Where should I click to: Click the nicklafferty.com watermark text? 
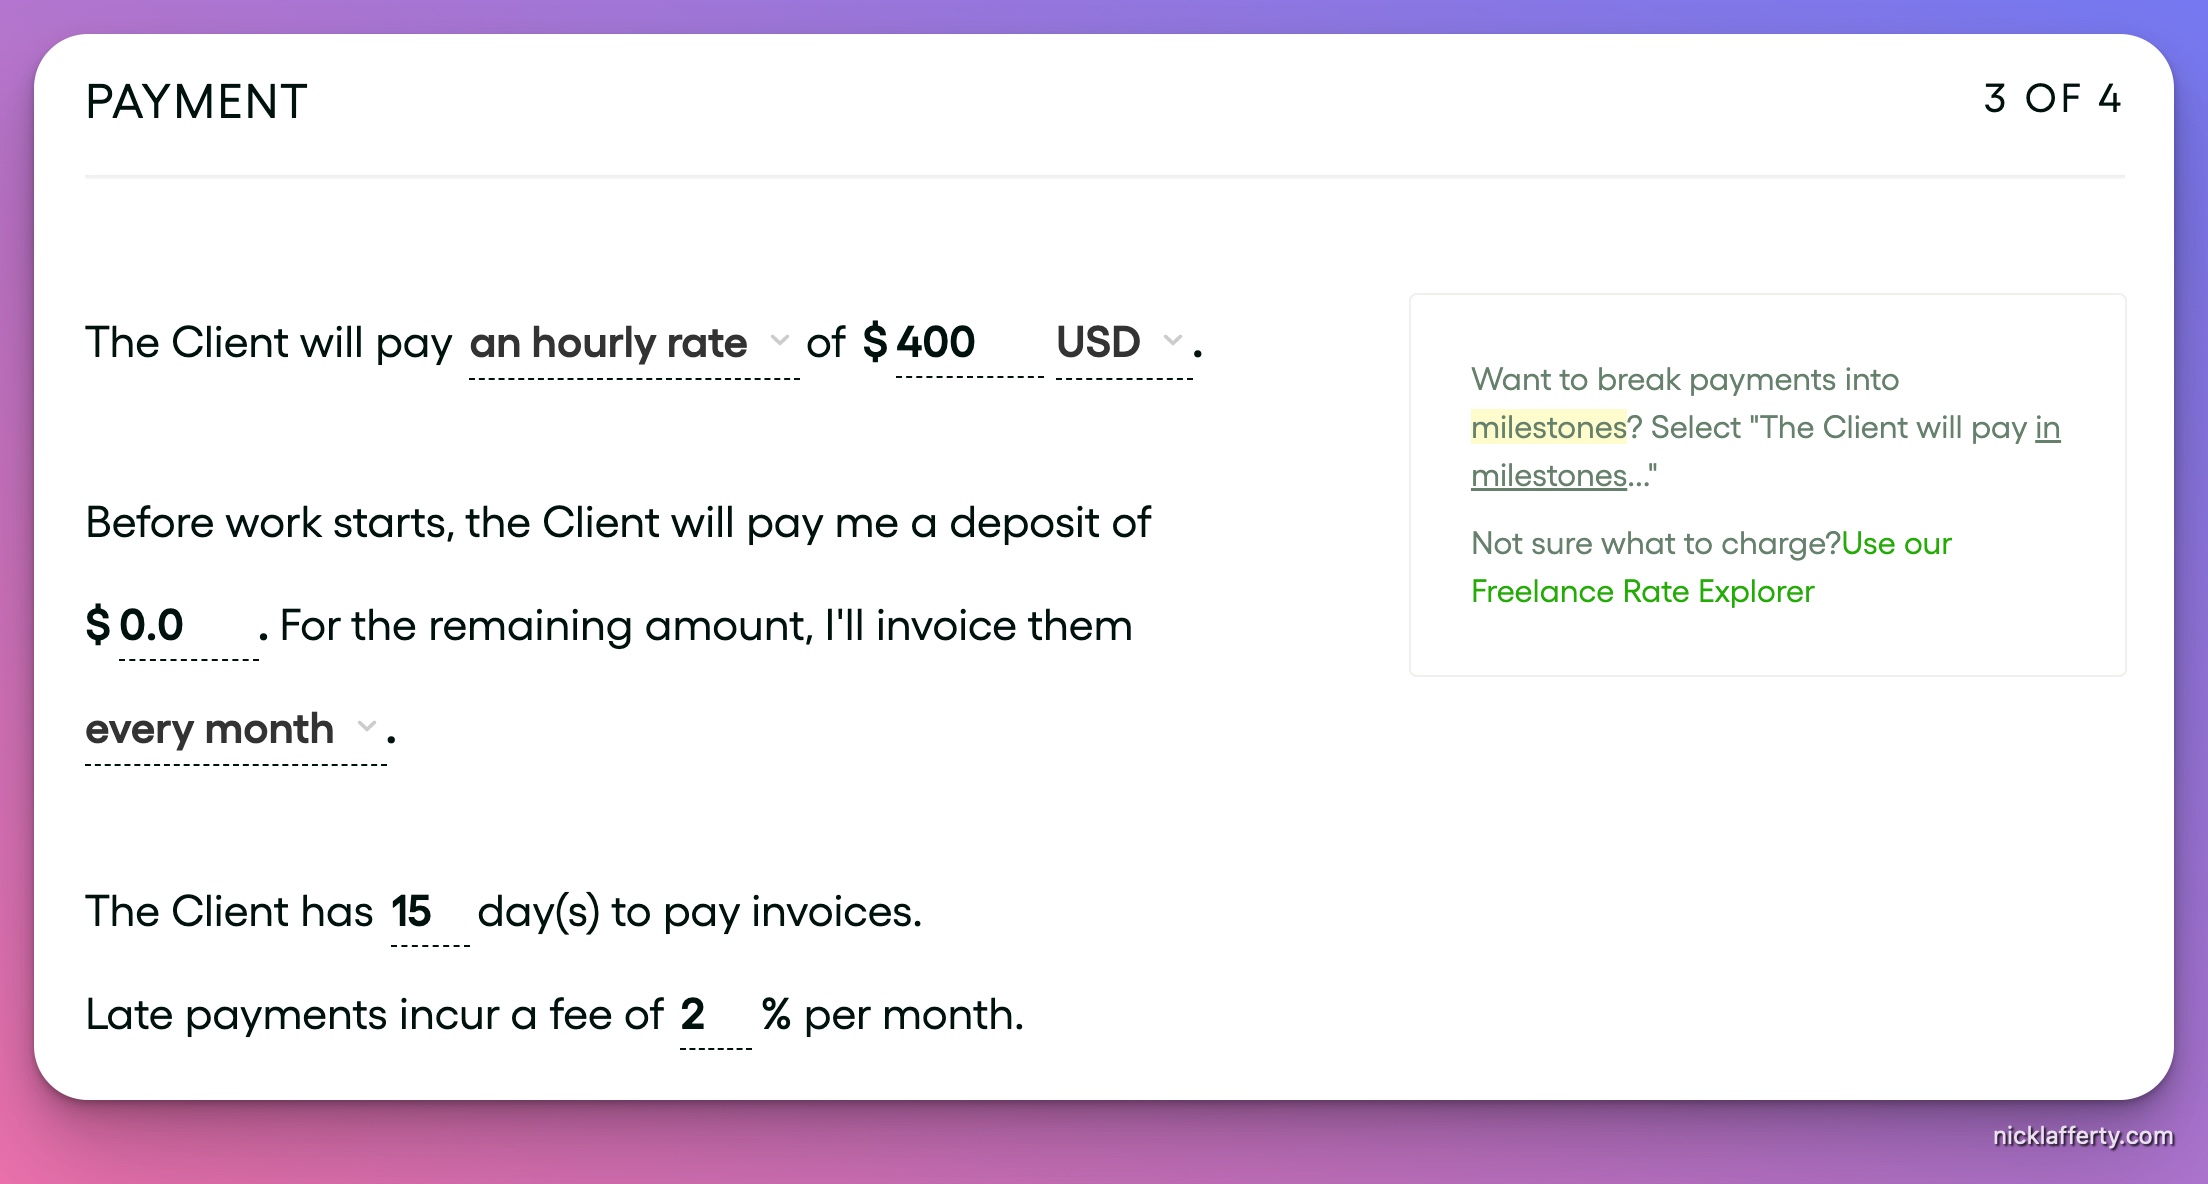[2082, 1136]
